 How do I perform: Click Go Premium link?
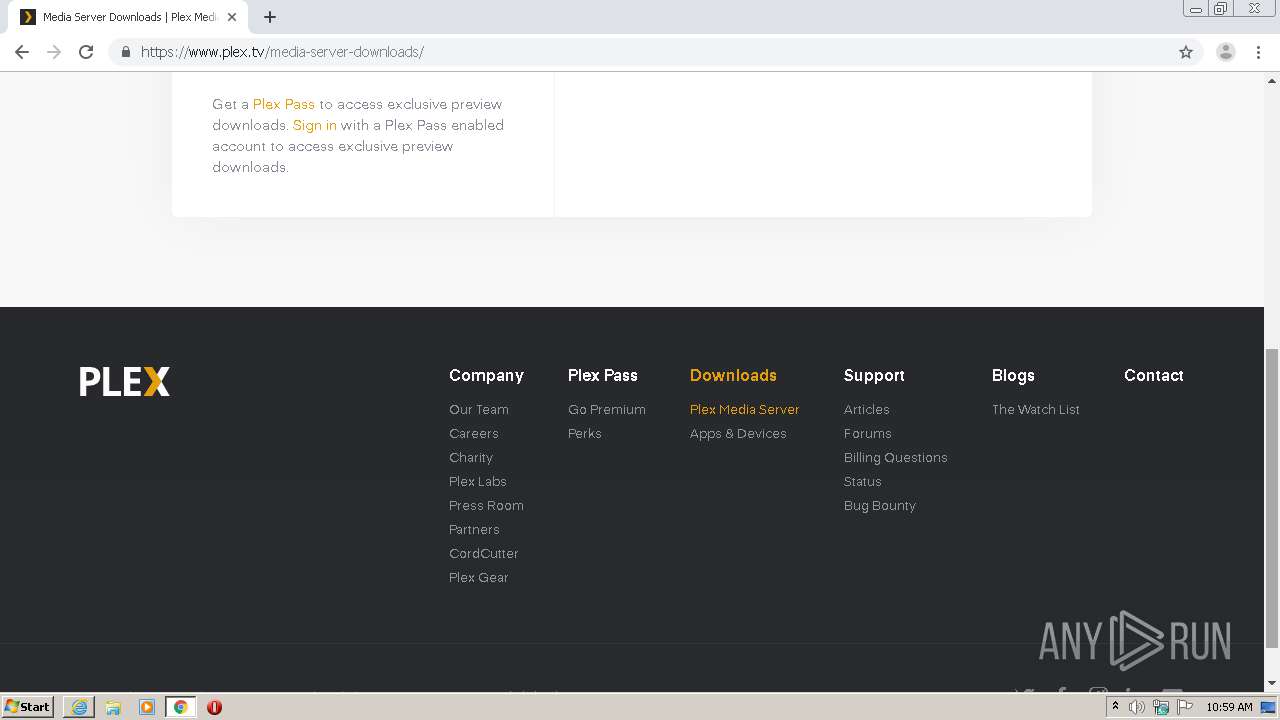pos(607,409)
